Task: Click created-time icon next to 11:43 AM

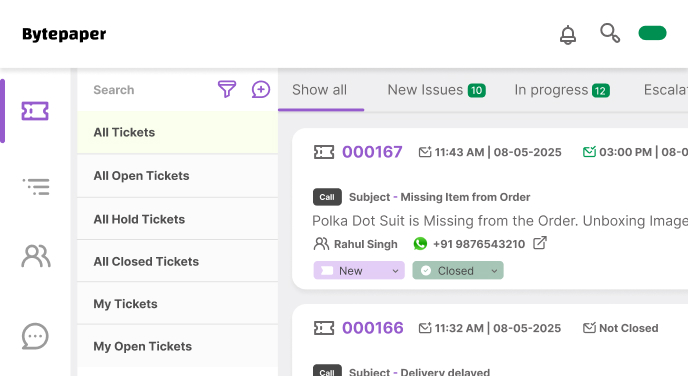Action: (x=425, y=152)
